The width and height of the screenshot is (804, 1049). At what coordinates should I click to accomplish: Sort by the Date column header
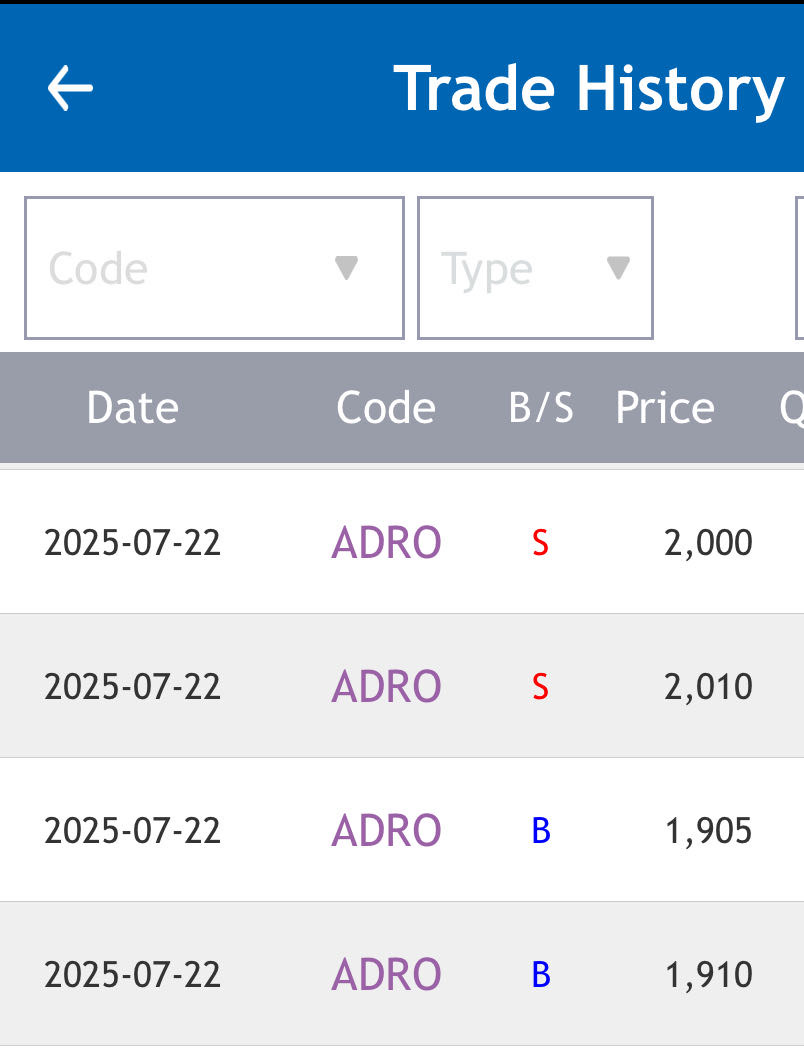pos(132,408)
